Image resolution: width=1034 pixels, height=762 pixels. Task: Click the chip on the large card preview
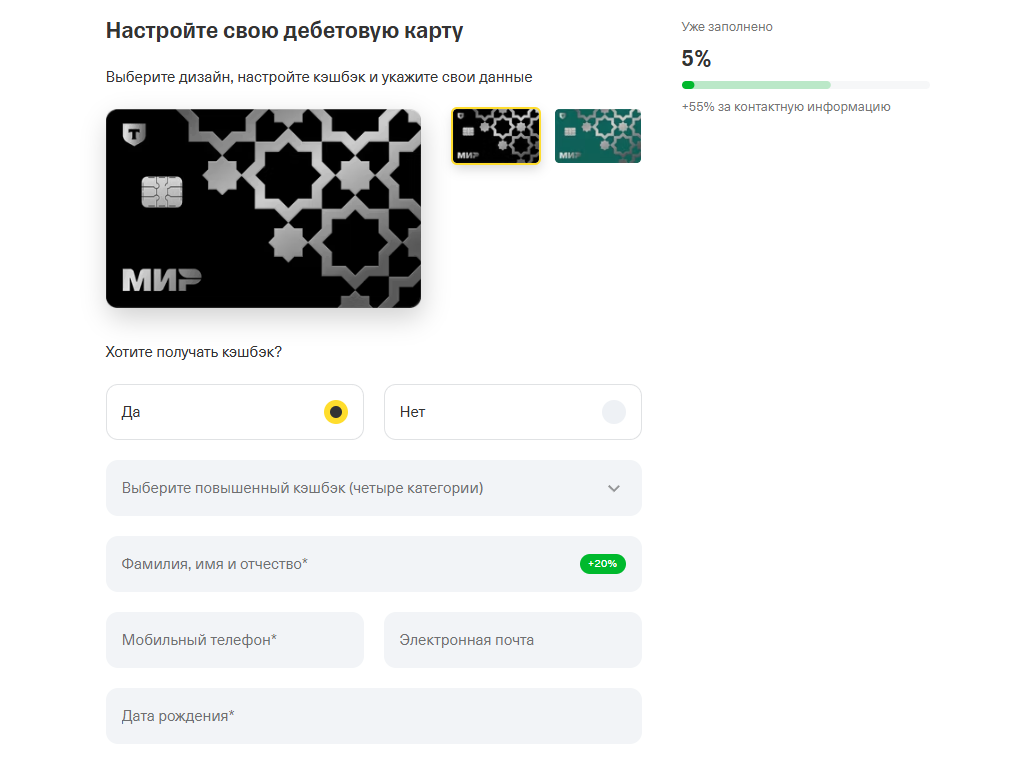click(x=161, y=192)
